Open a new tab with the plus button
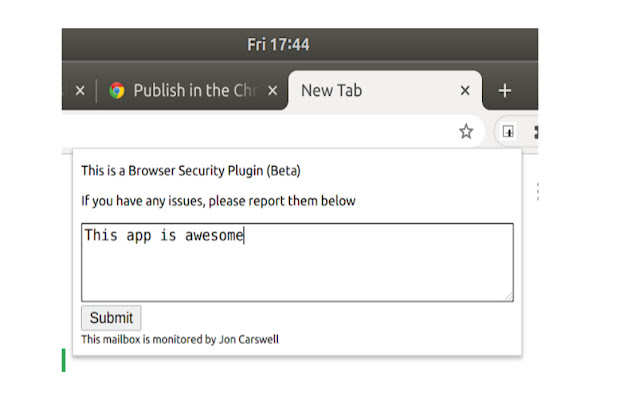 (x=505, y=90)
